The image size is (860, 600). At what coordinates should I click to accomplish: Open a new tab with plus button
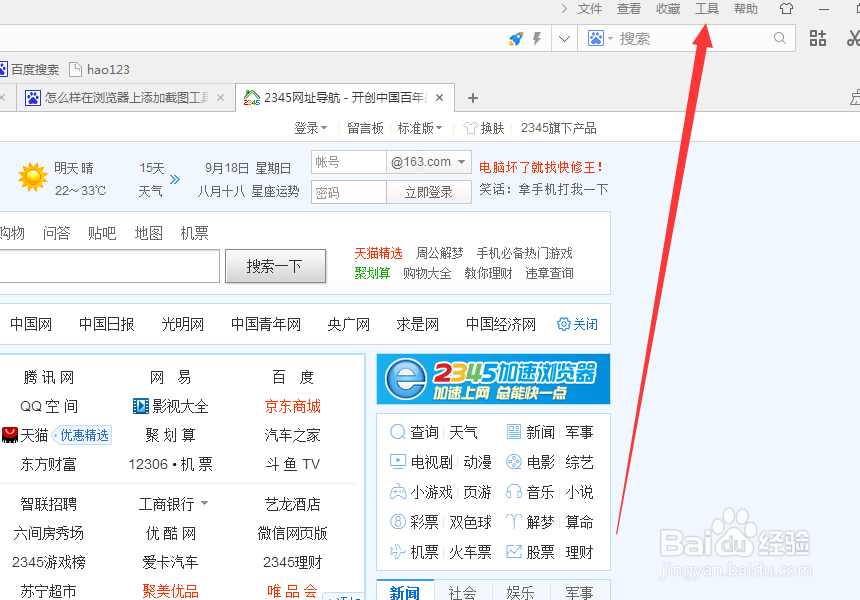pos(473,98)
